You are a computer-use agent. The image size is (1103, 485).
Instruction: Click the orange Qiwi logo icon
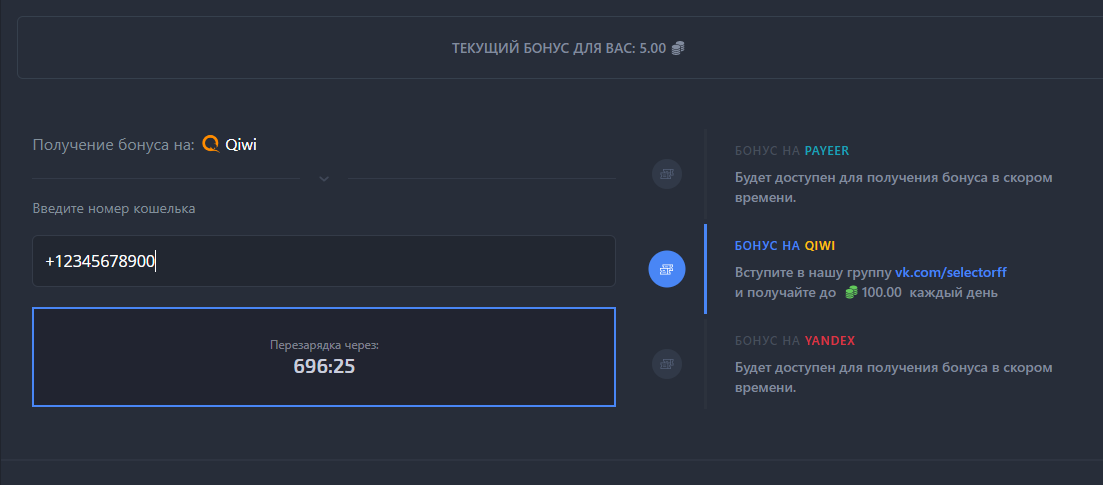[210, 144]
